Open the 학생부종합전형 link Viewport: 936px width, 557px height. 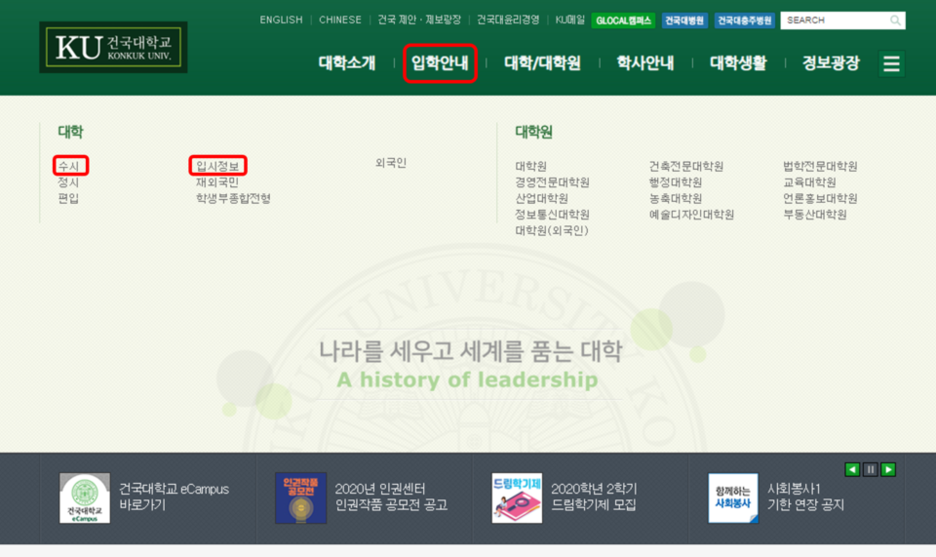pyautogui.click(x=233, y=198)
